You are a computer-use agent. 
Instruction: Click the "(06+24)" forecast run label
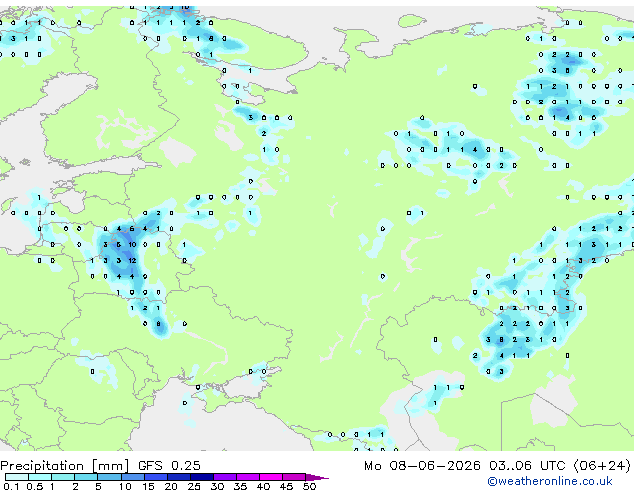click(x=602, y=466)
